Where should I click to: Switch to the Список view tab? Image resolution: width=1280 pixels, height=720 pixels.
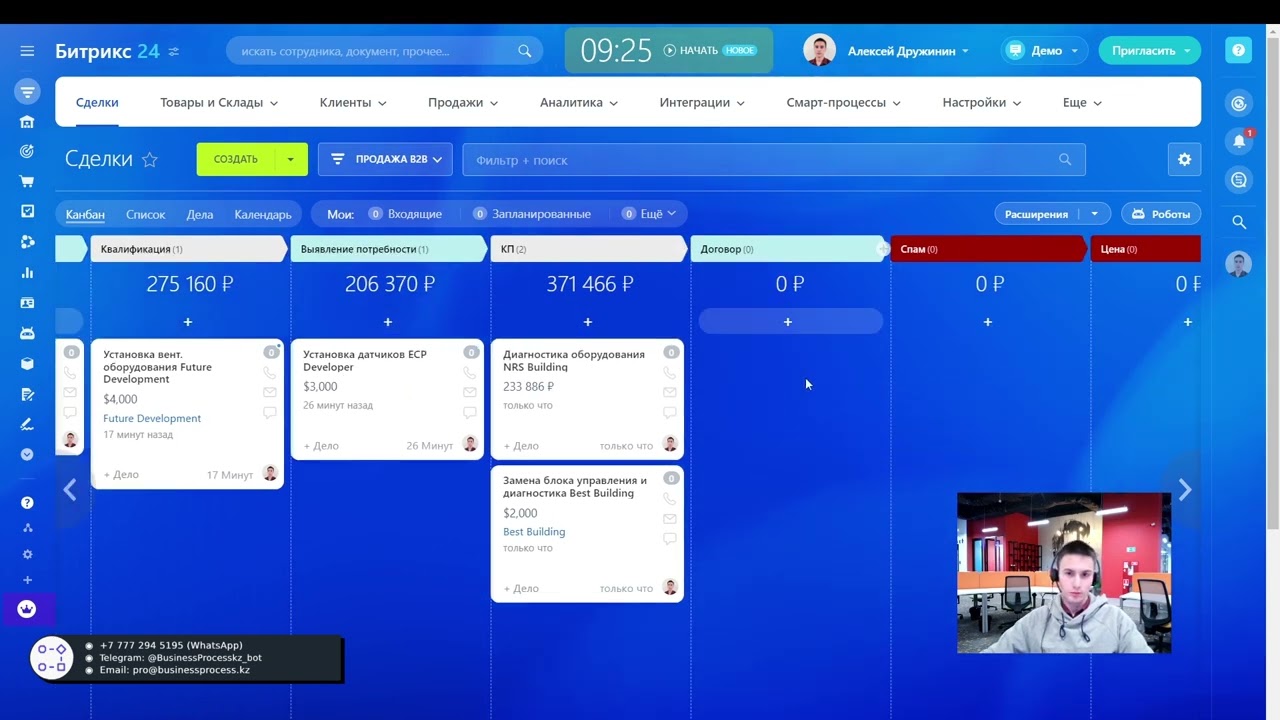tap(146, 214)
